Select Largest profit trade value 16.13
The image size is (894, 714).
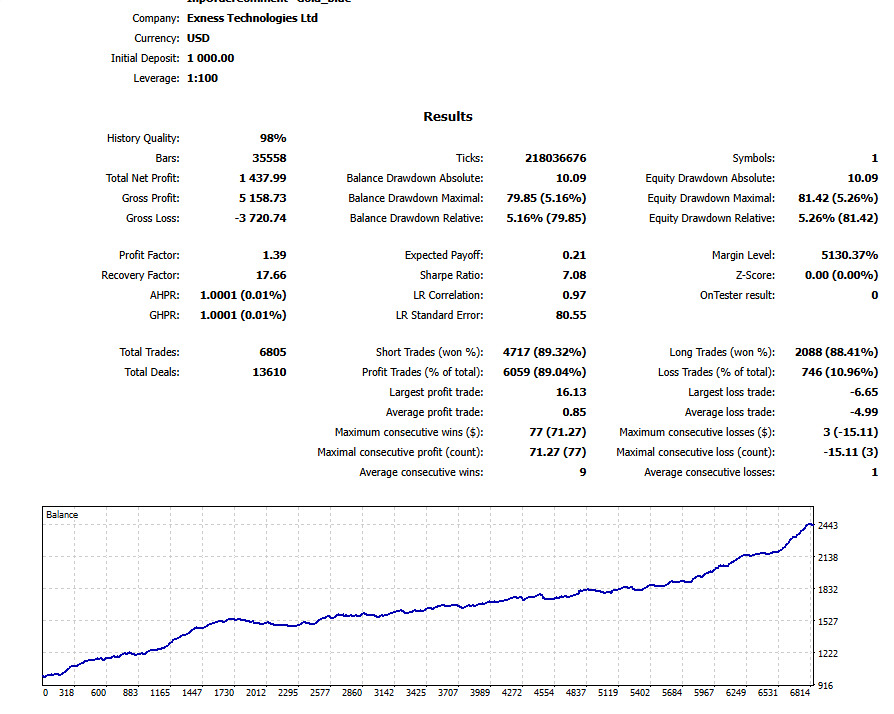click(571, 392)
